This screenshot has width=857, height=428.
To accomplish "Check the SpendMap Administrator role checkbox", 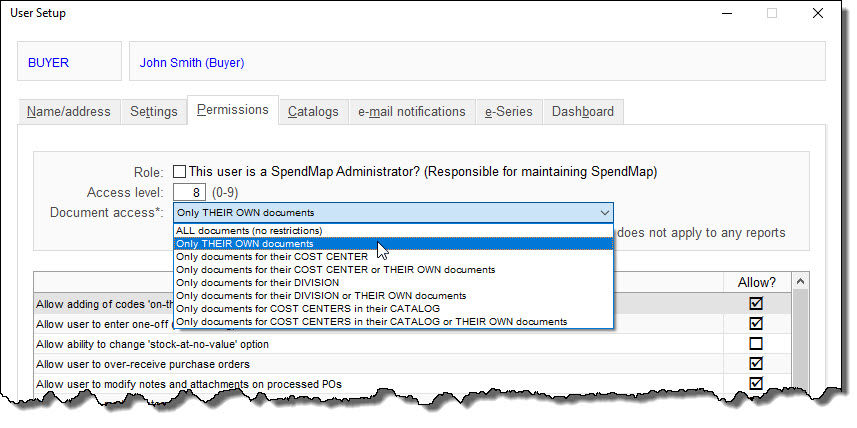I will [x=179, y=172].
